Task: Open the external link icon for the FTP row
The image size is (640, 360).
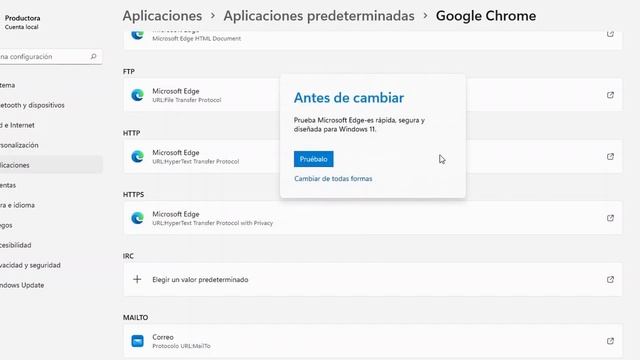Action: (610, 95)
